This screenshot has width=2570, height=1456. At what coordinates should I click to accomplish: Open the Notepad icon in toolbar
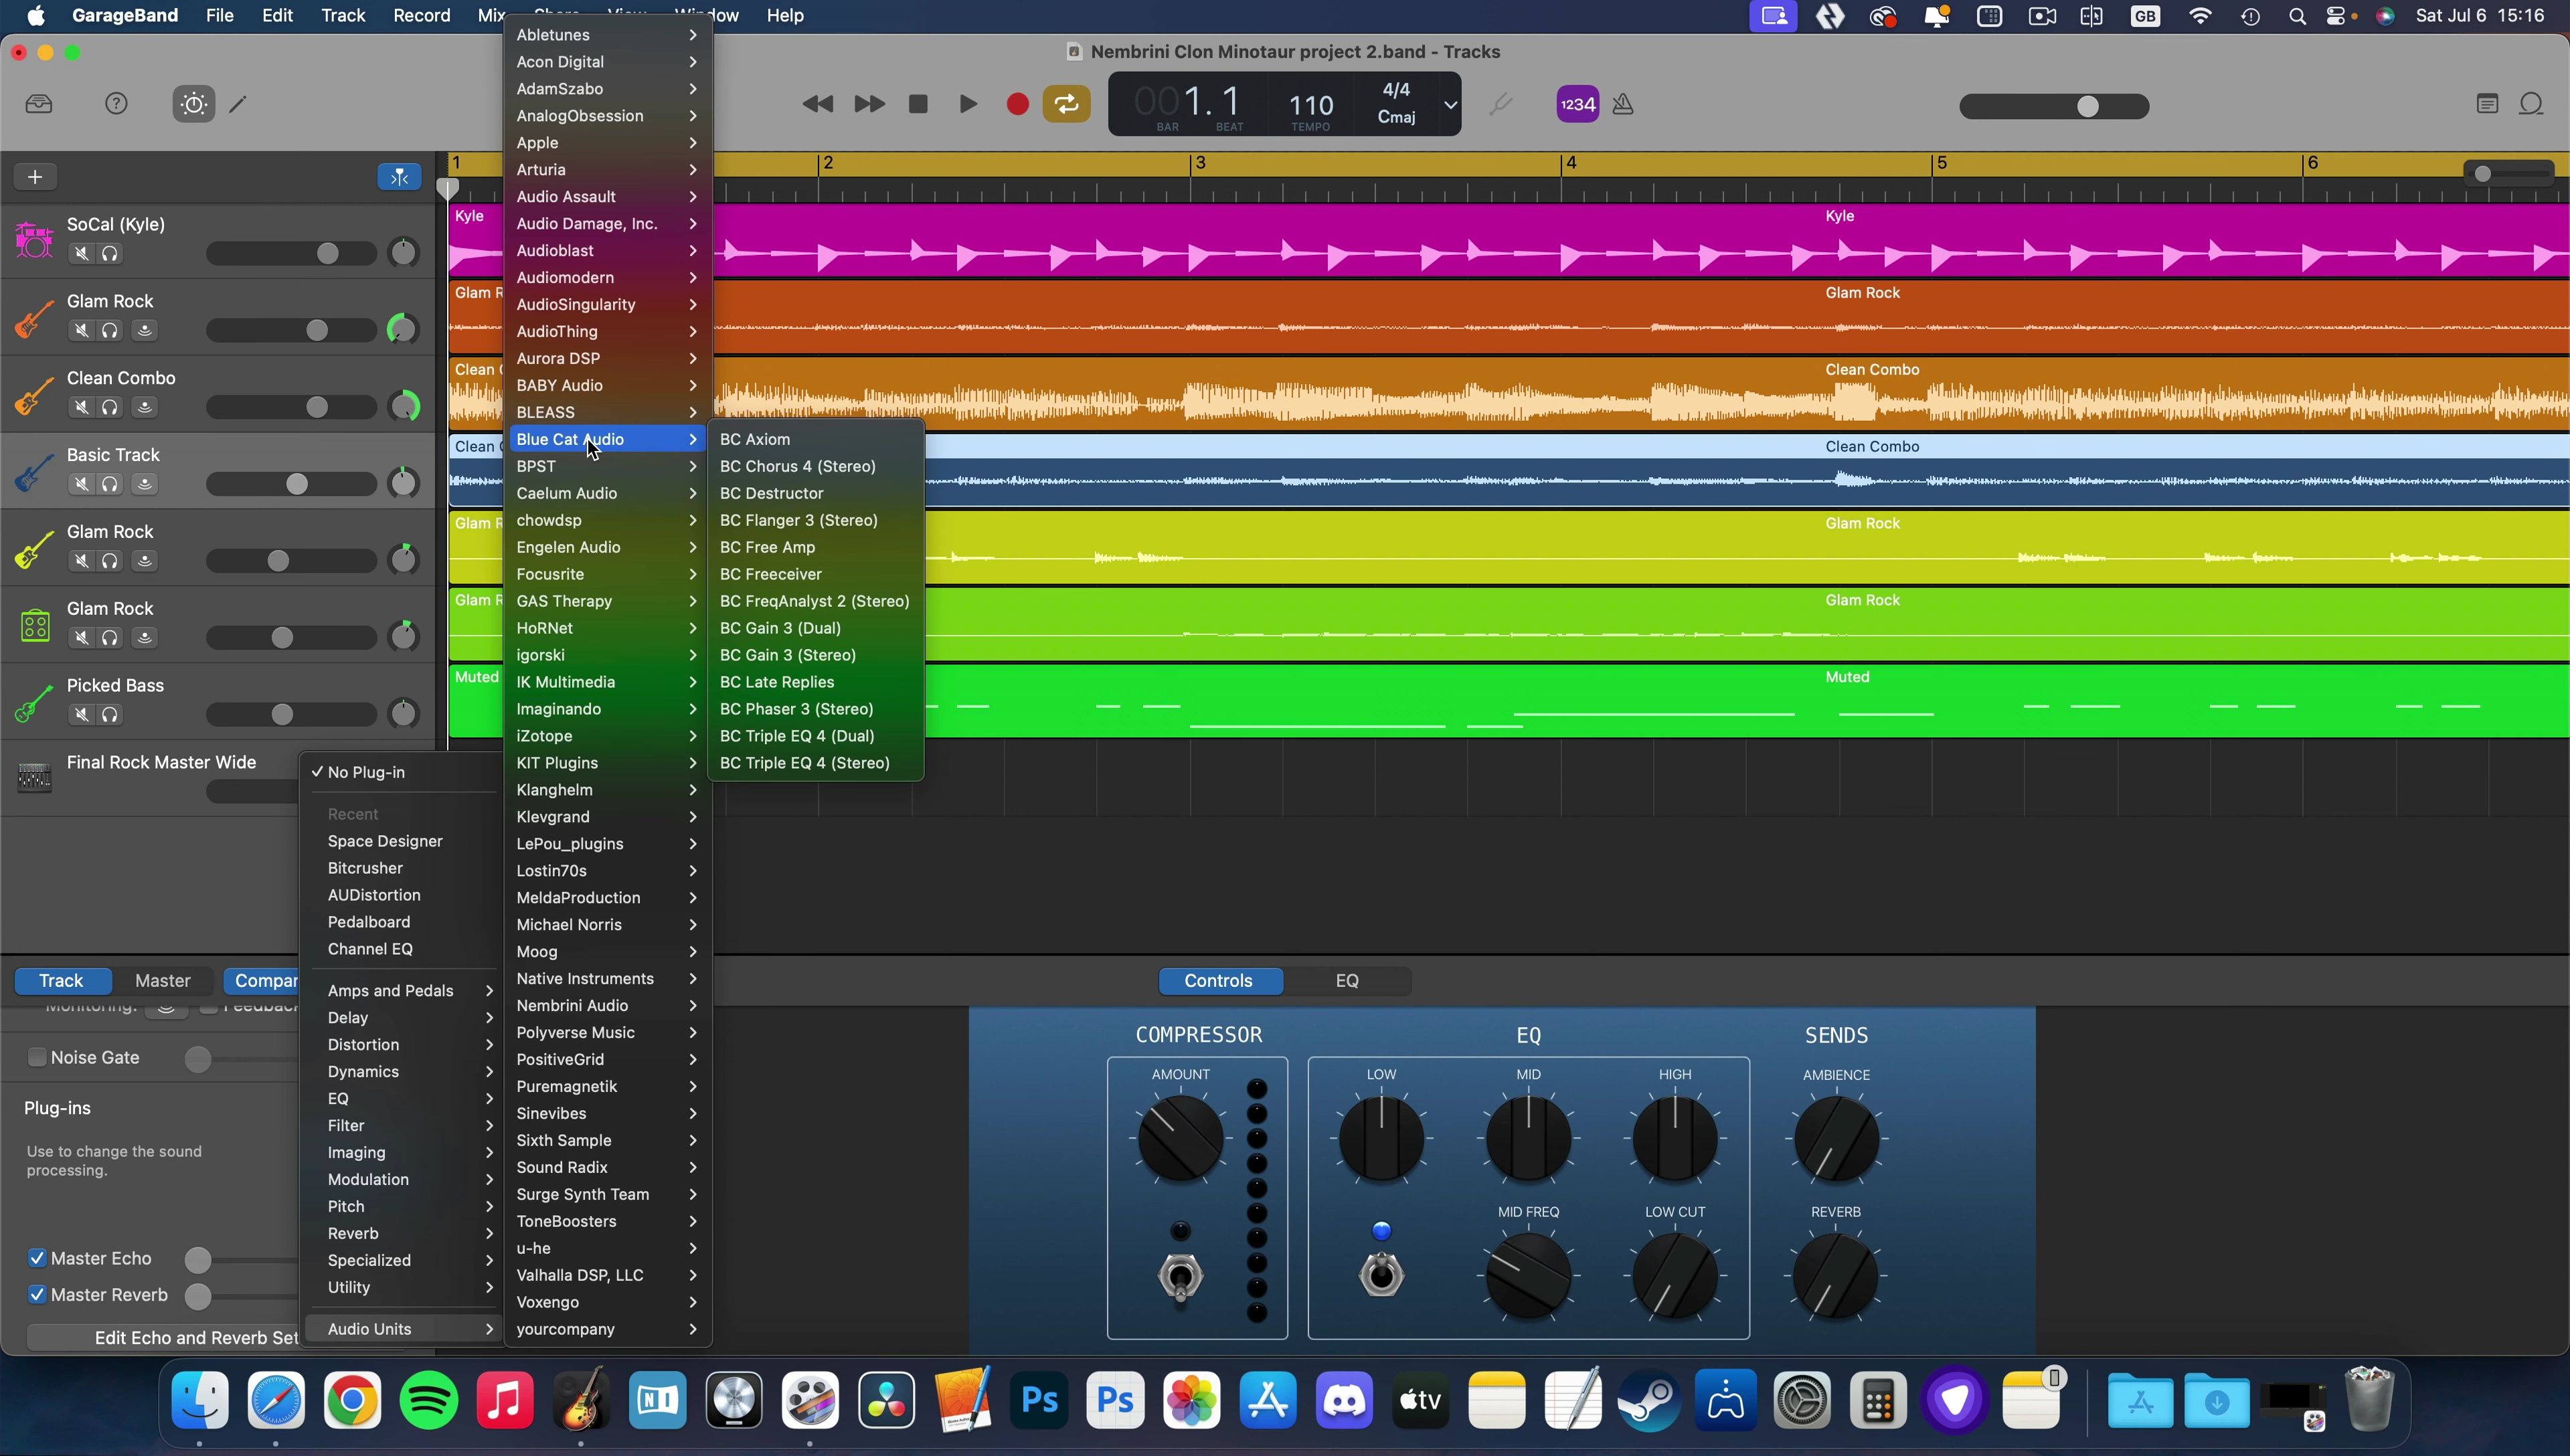[x=2487, y=104]
